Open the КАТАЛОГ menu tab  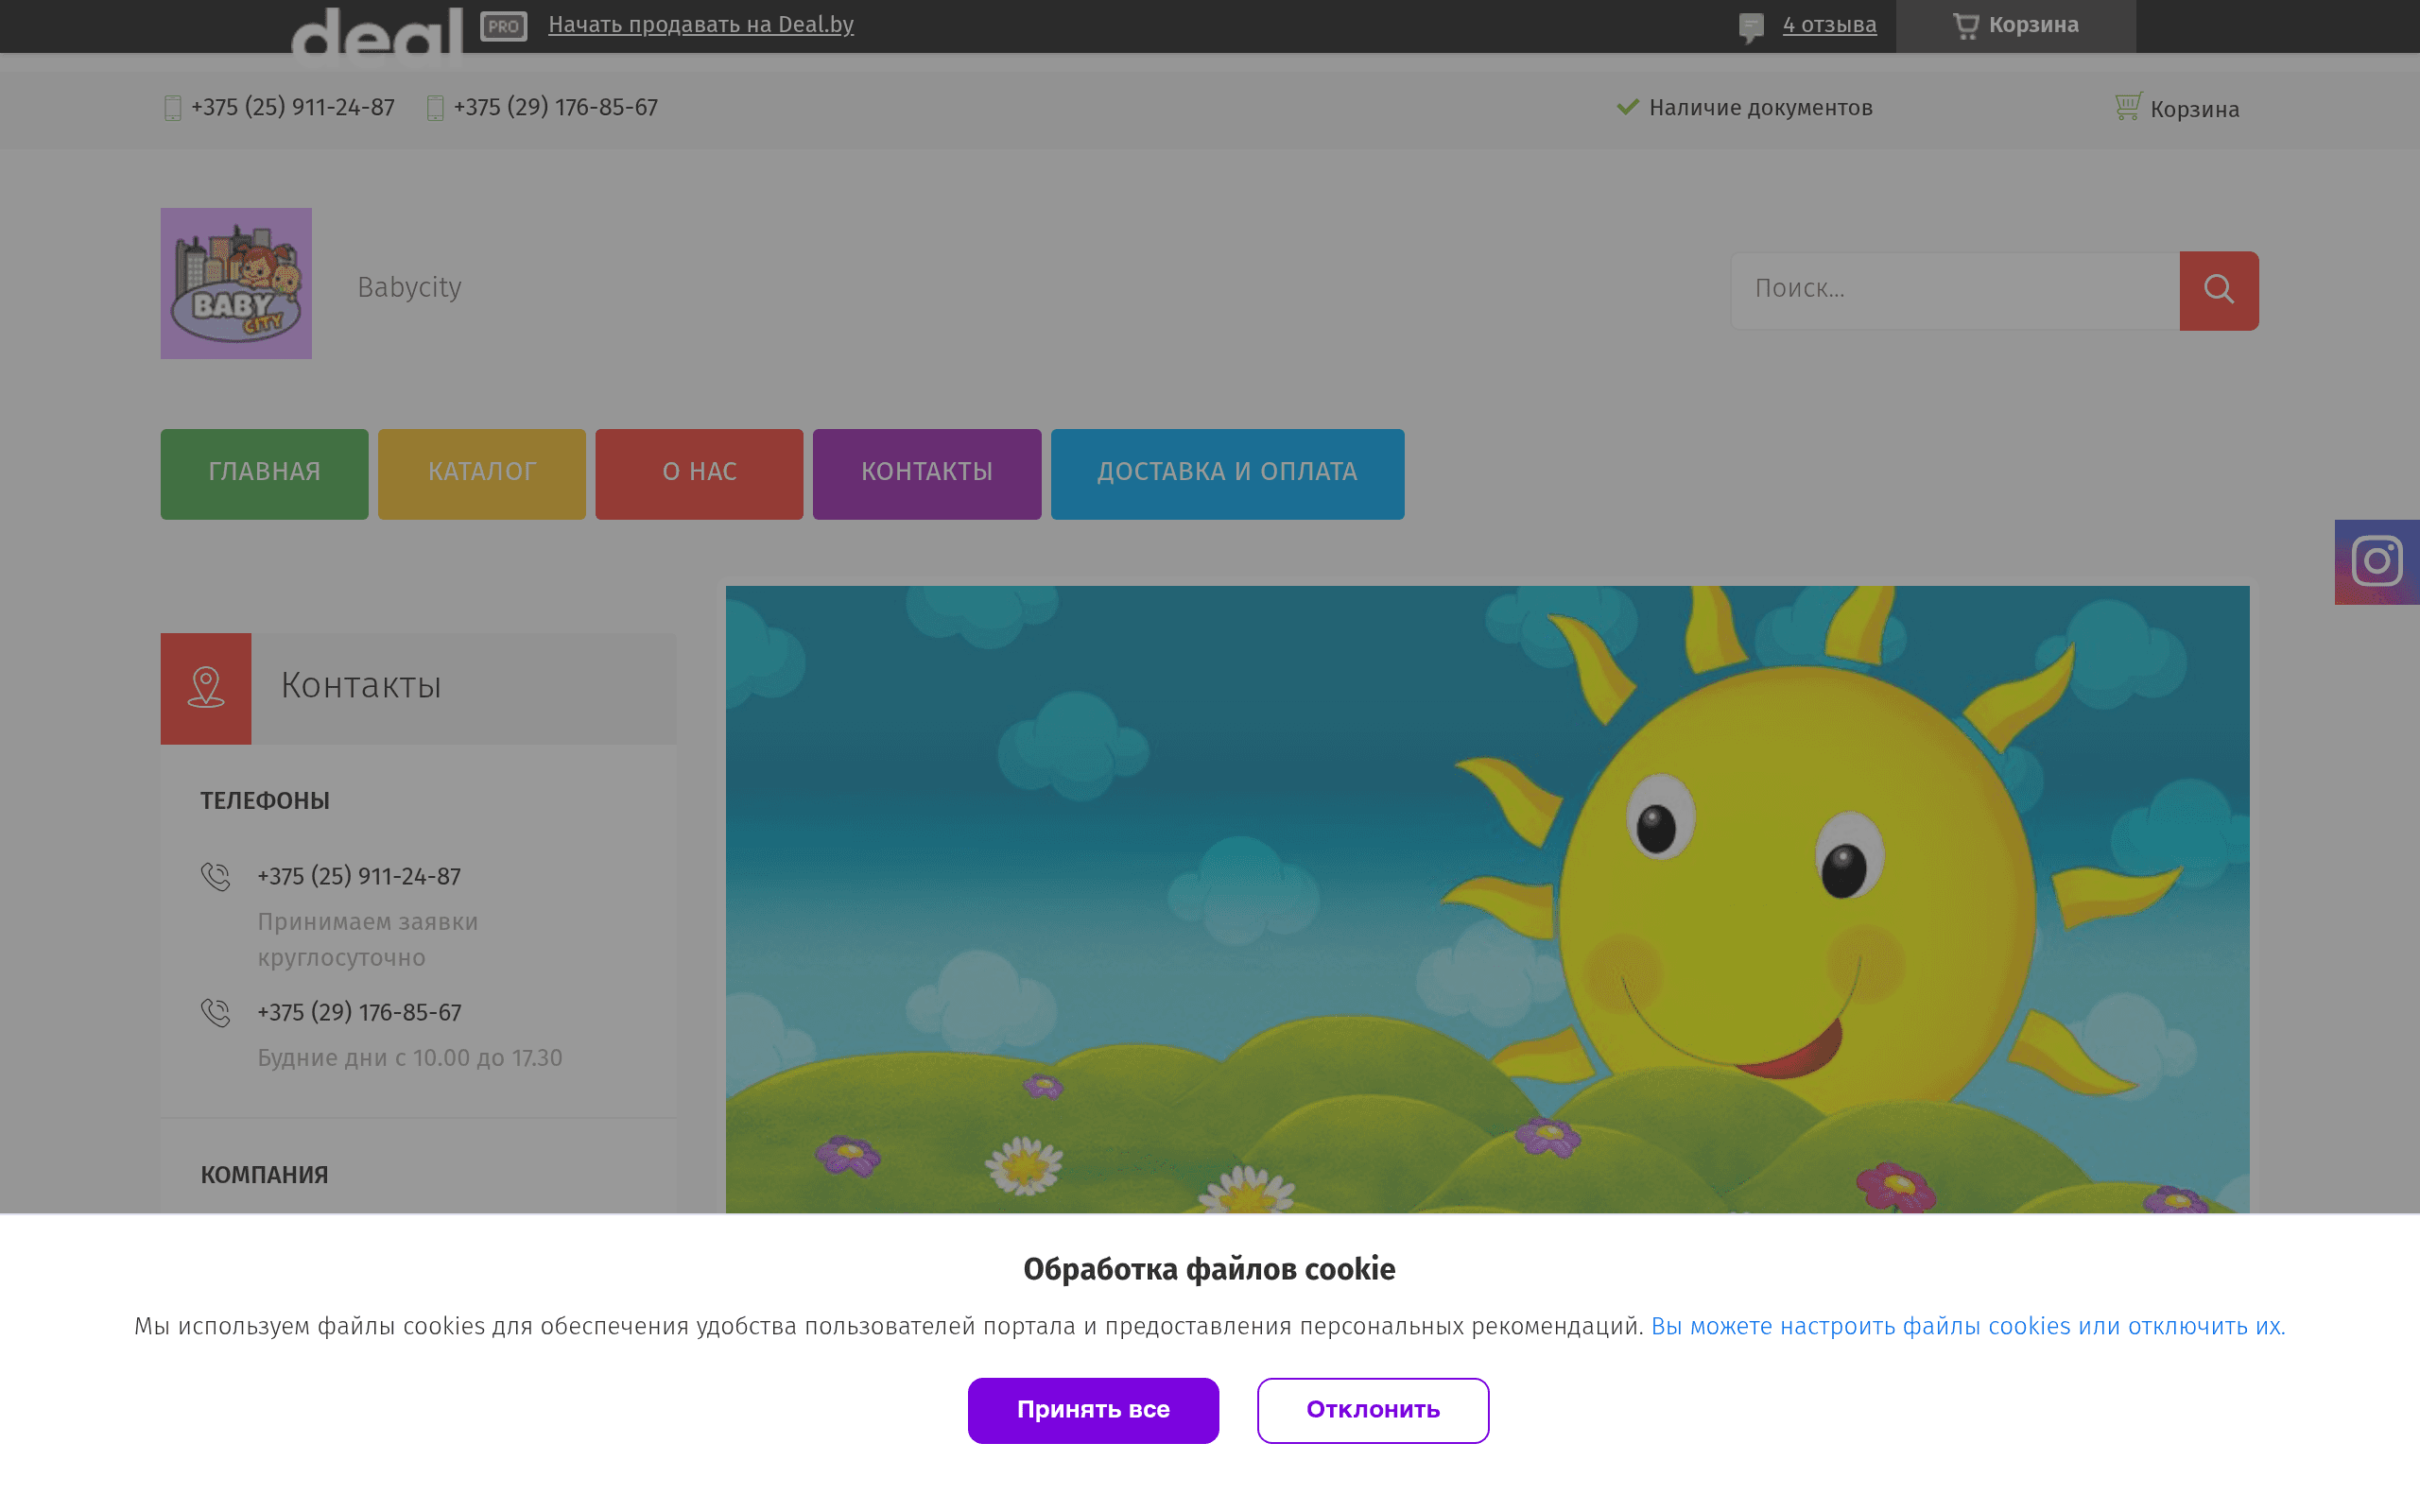click(481, 473)
